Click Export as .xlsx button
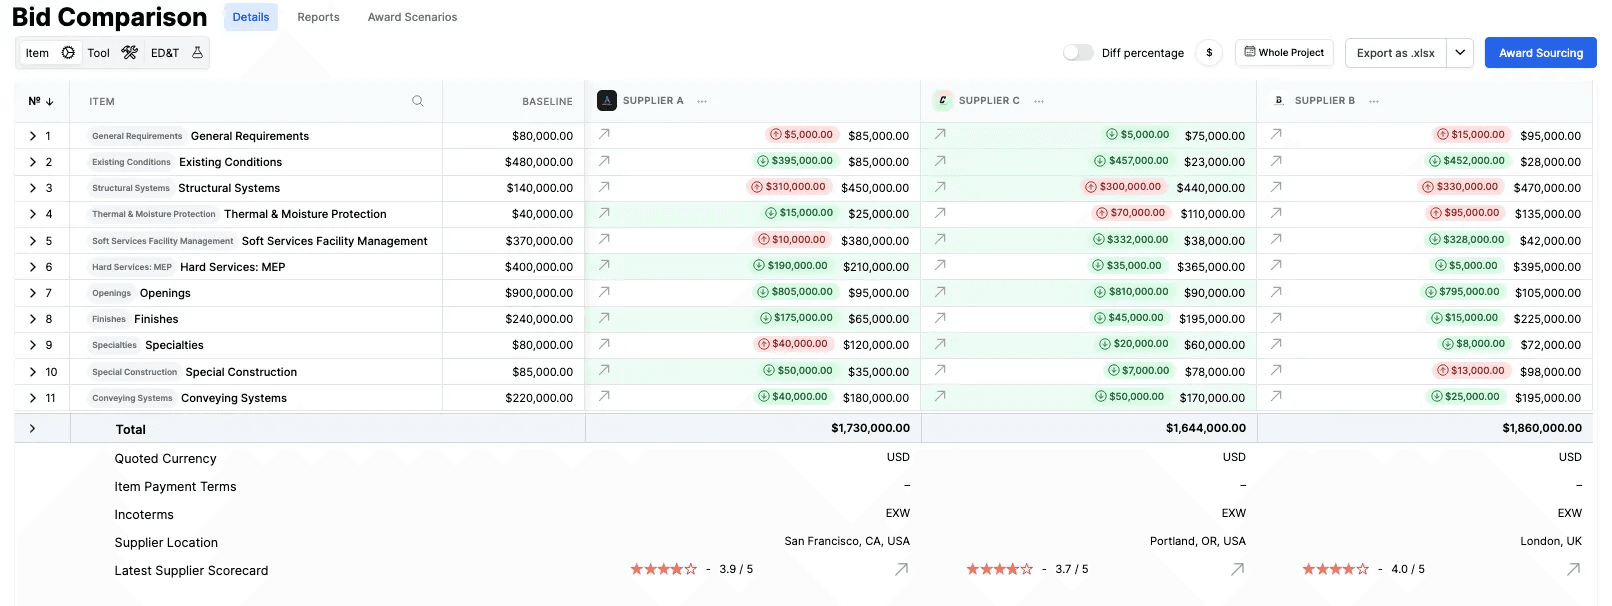 (1396, 53)
